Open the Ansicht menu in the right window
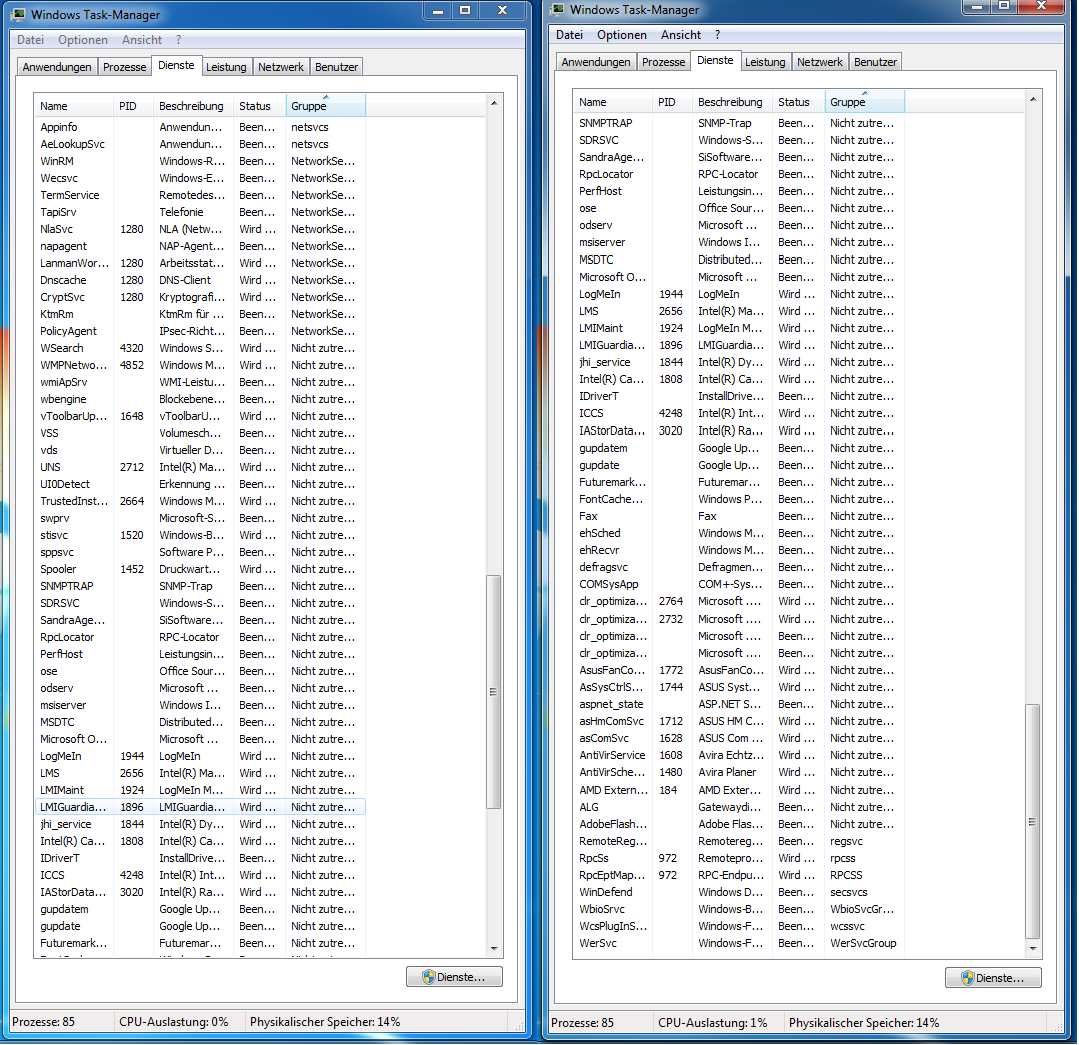The width and height of the screenshot is (1079, 1045). tap(681, 35)
